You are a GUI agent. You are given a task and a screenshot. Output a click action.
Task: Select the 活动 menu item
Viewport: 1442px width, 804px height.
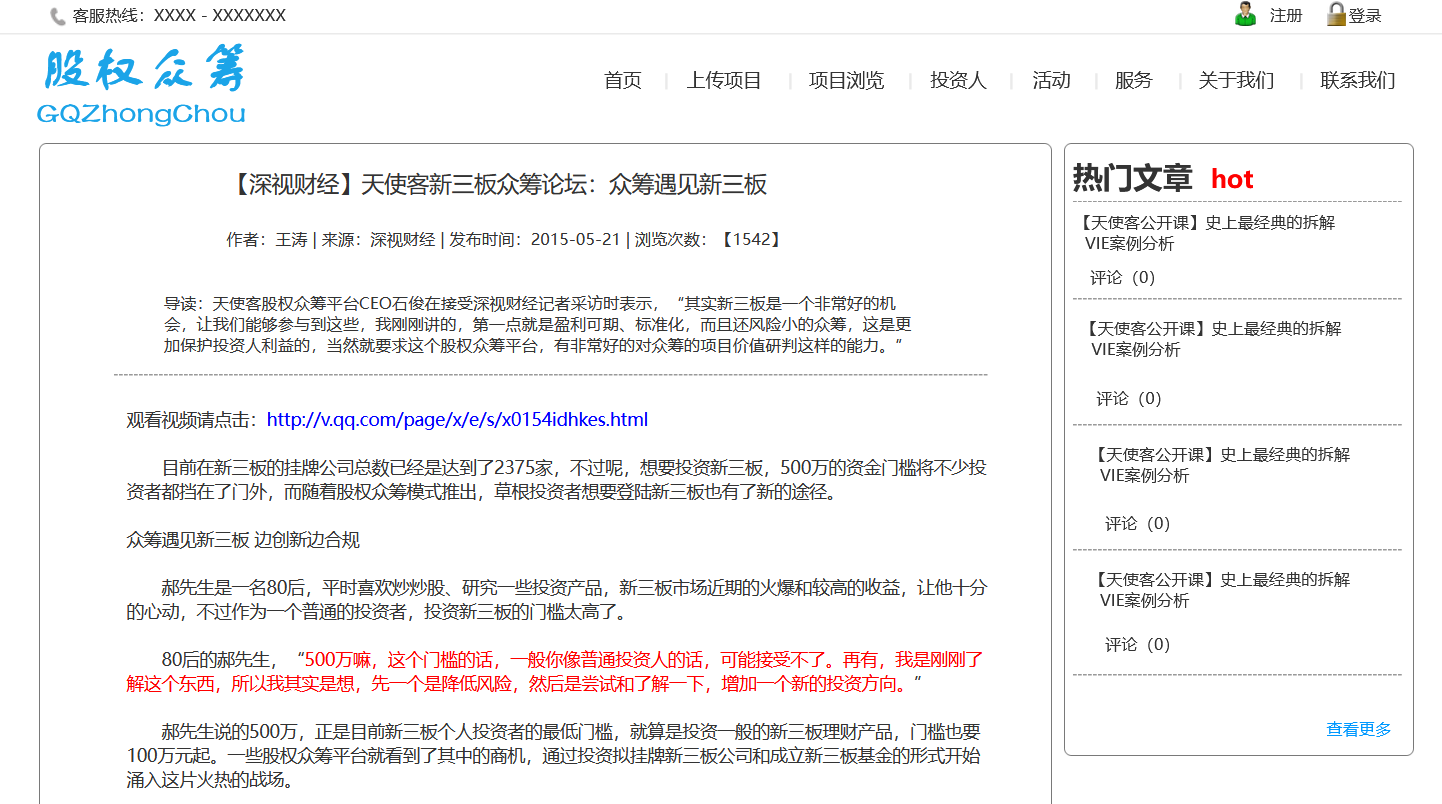coord(1051,81)
